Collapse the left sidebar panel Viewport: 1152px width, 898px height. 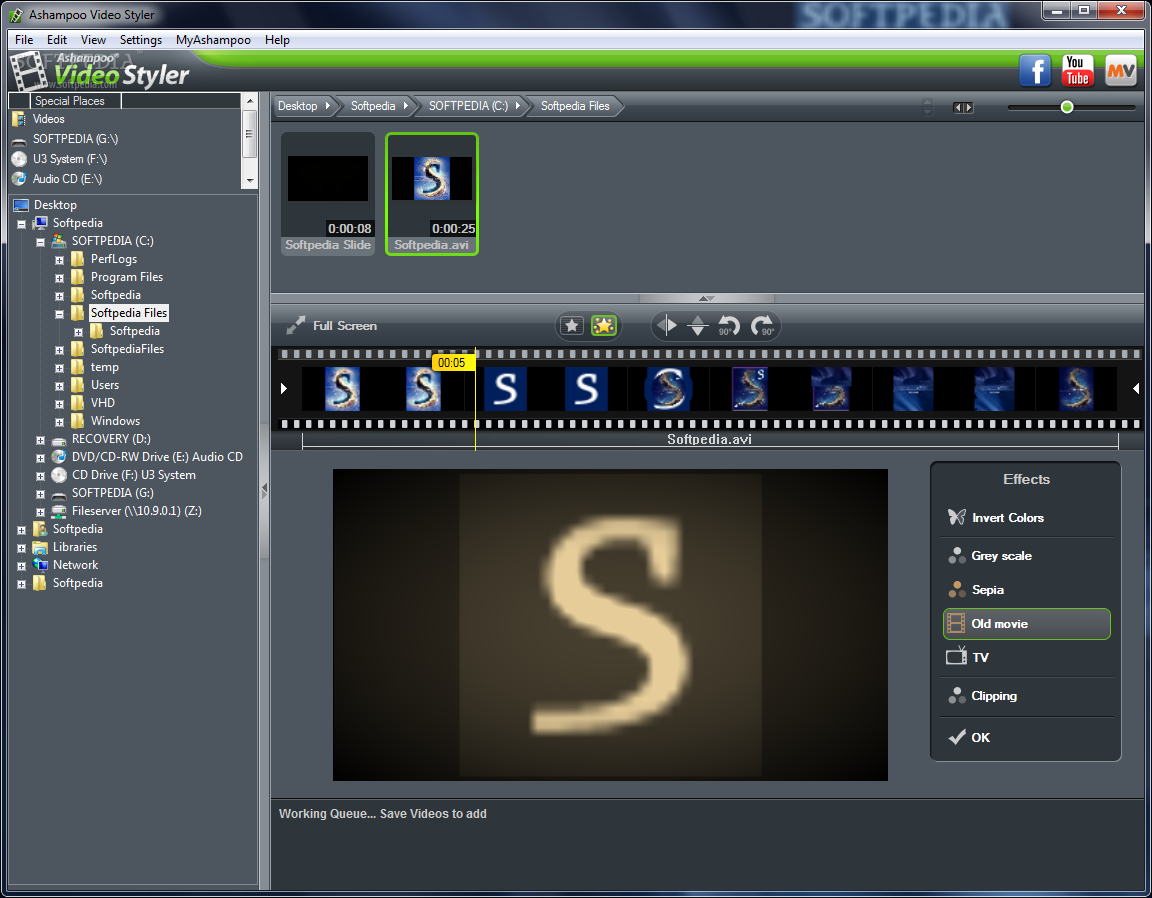[264, 490]
